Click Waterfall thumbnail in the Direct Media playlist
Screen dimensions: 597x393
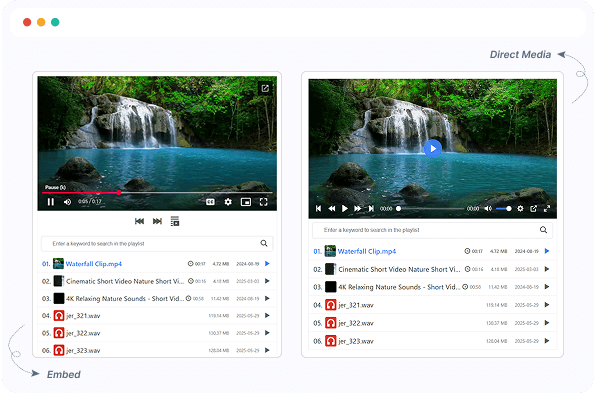tap(330, 251)
